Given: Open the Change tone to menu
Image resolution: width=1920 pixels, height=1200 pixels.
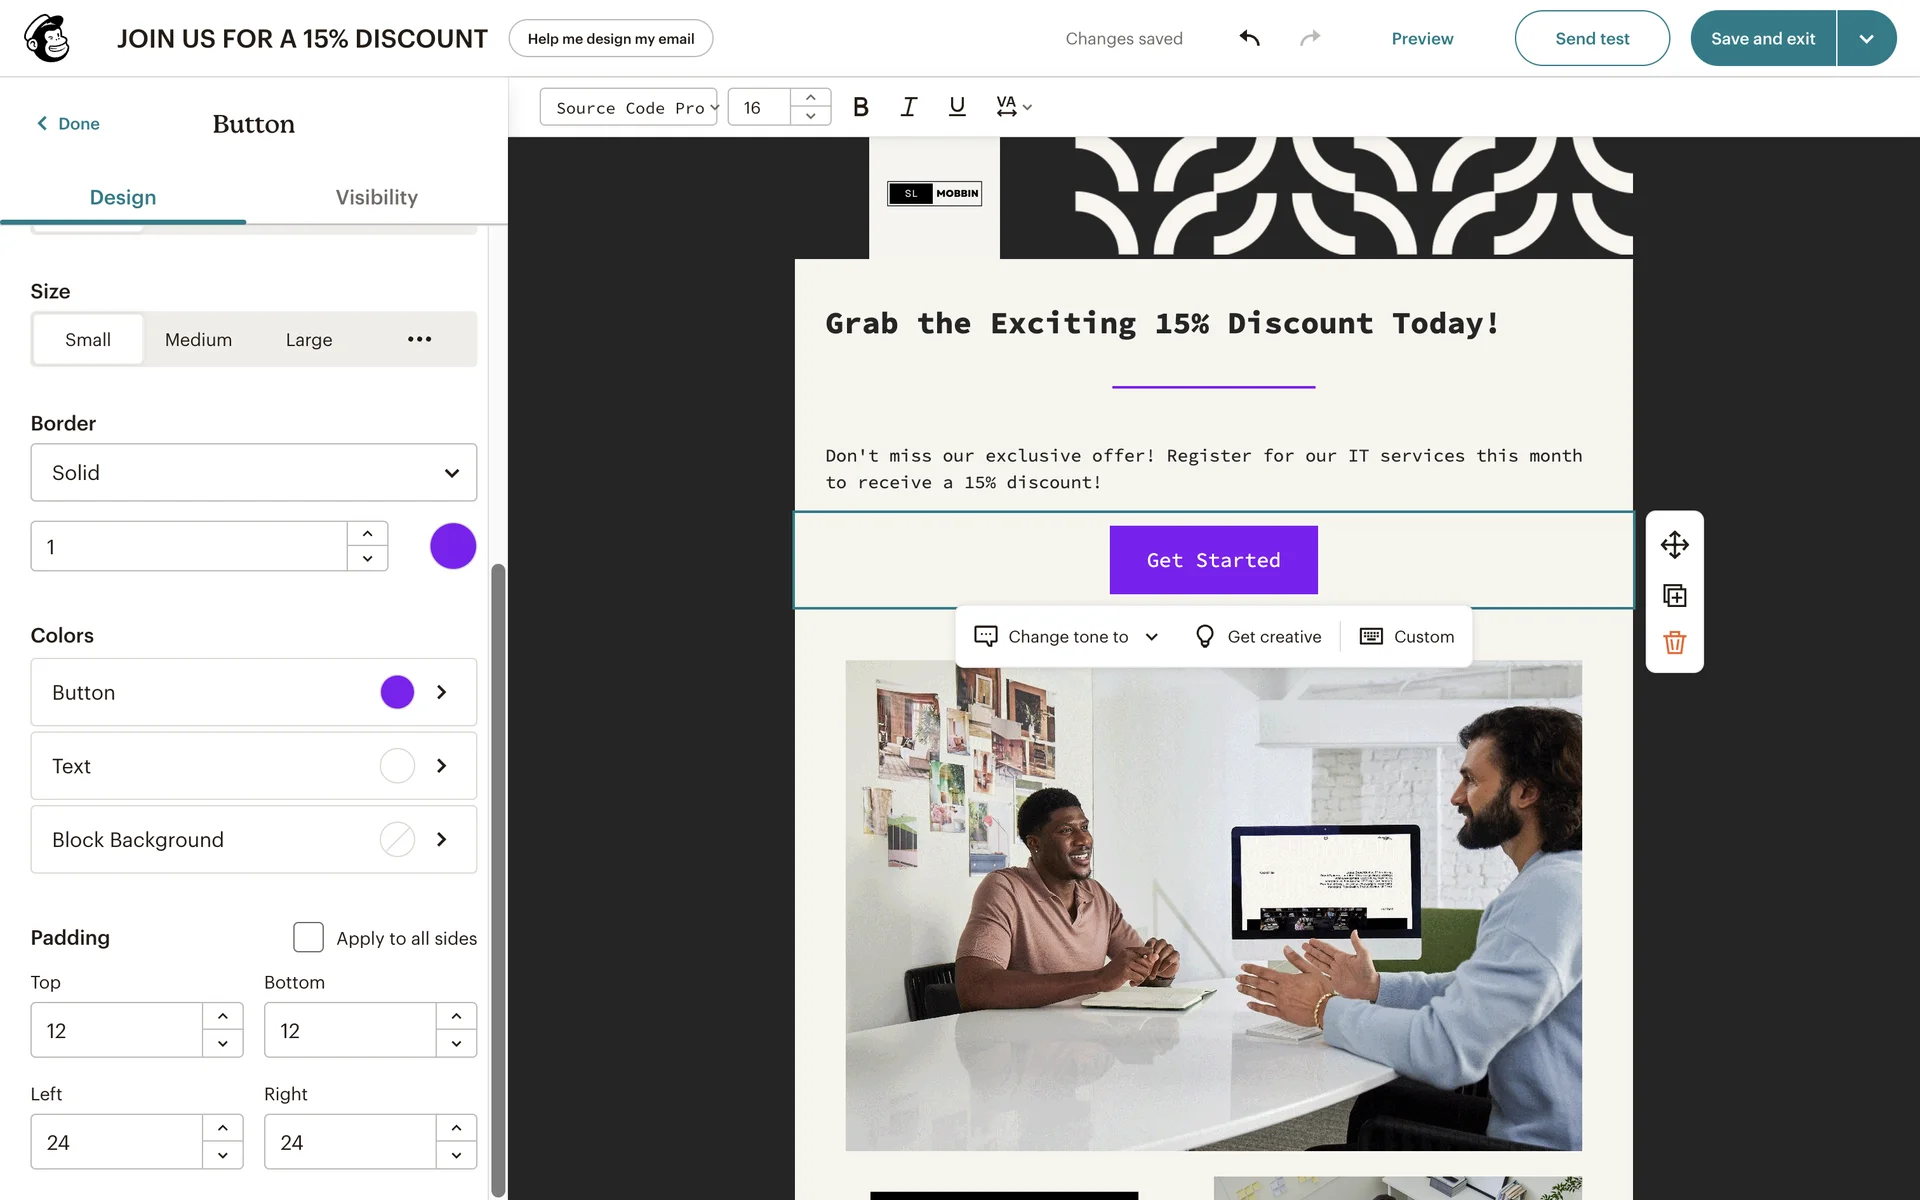Looking at the screenshot, I should [x=1067, y=637].
